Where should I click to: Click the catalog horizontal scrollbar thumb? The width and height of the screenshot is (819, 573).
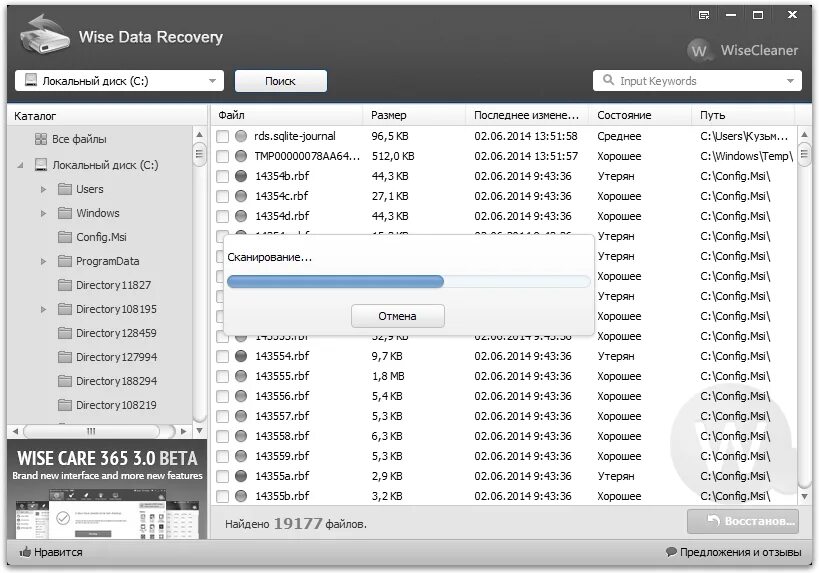point(91,431)
